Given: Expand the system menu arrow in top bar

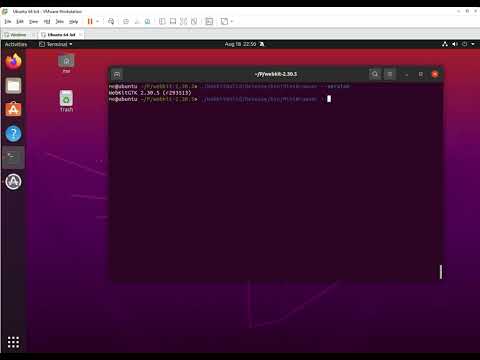Looking at the screenshot, I should tap(473, 44).
